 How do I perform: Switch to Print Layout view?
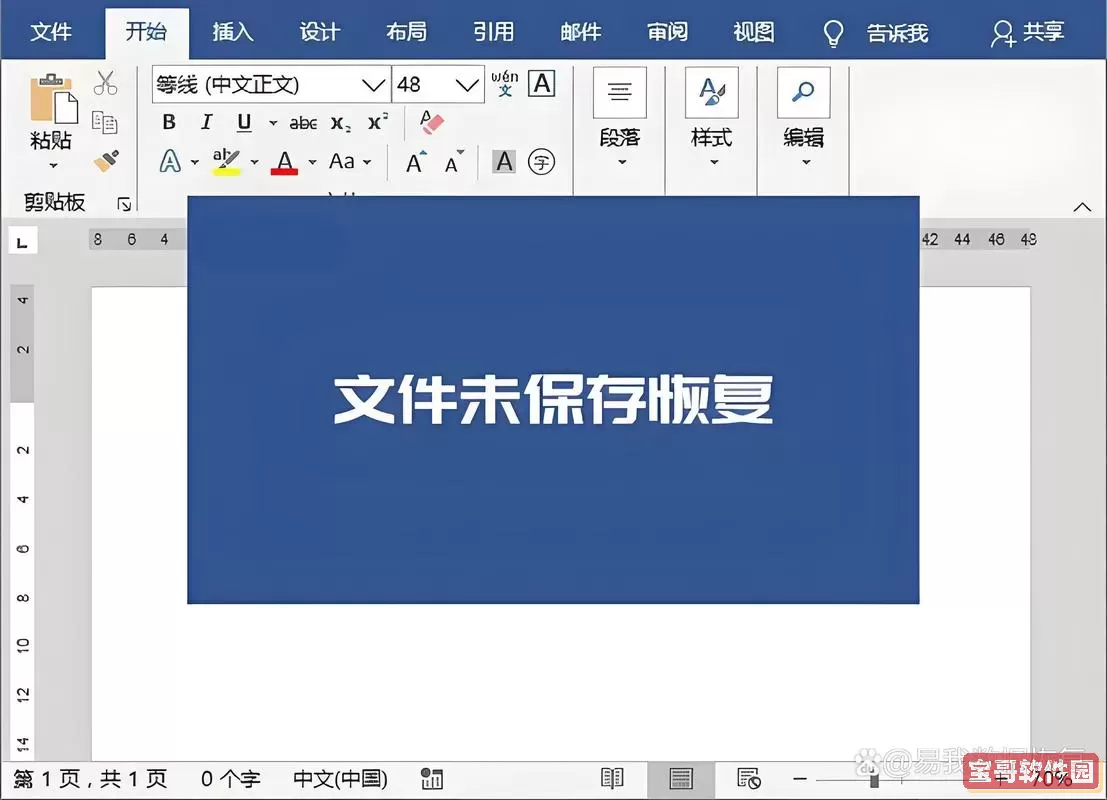coord(681,779)
